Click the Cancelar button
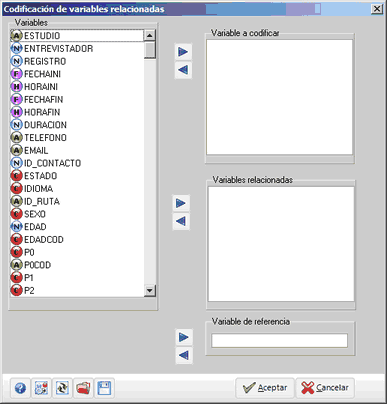The height and width of the screenshot is (404, 387). (325, 388)
